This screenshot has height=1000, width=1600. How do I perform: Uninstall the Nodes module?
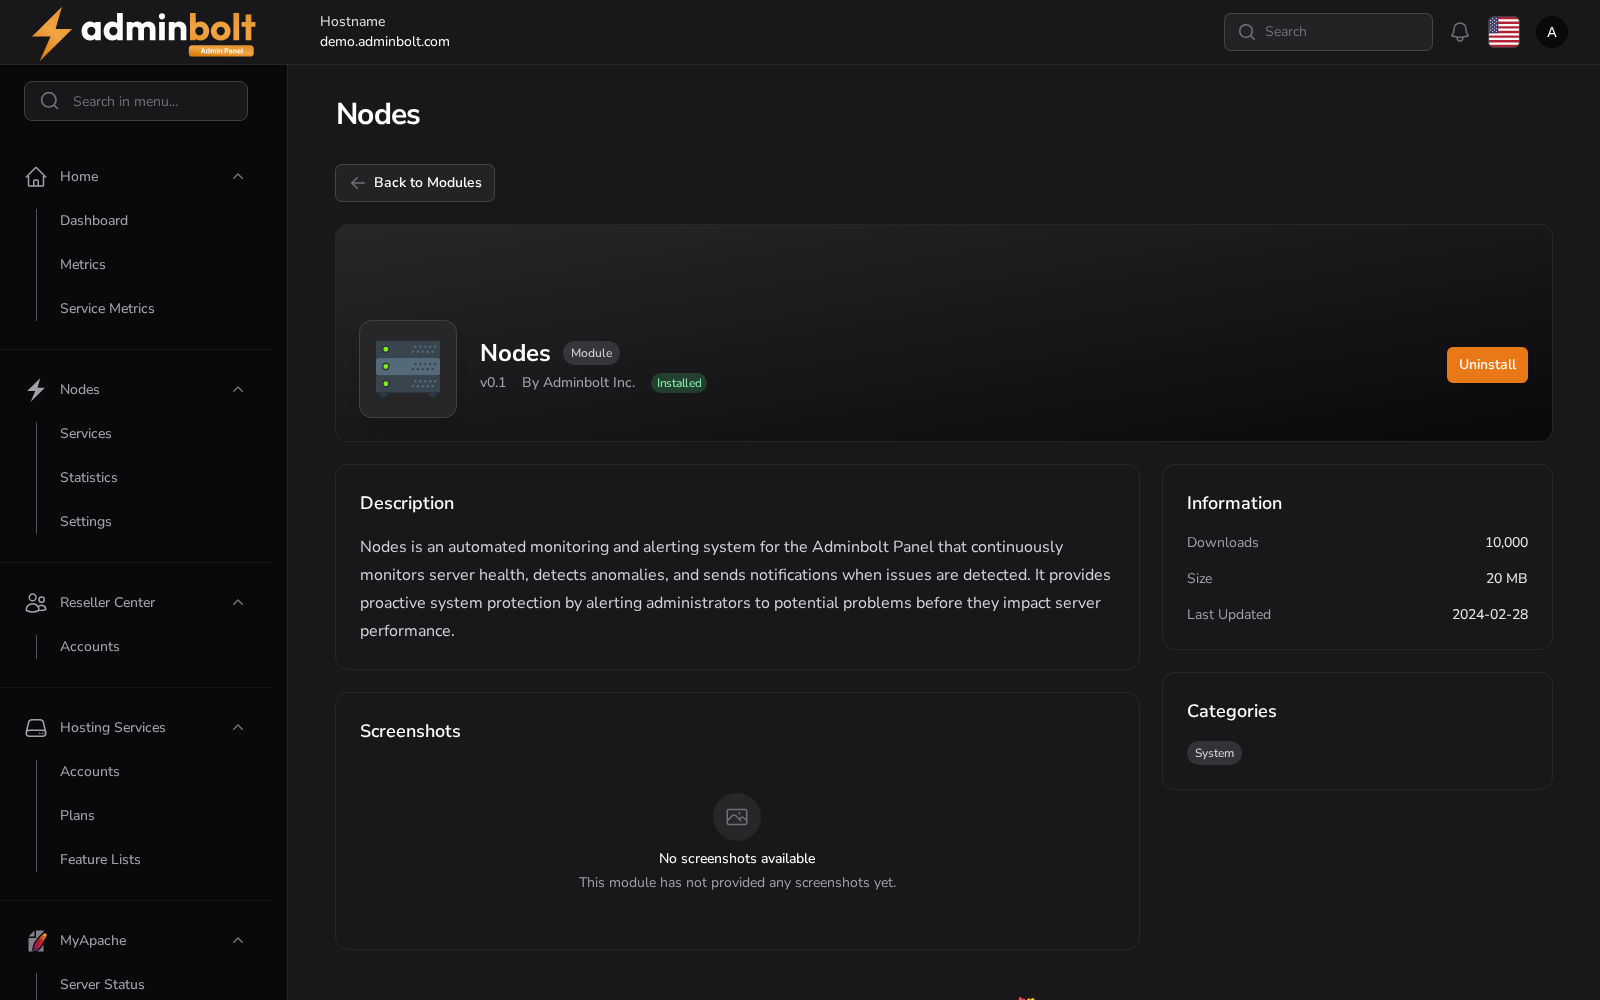coord(1487,365)
